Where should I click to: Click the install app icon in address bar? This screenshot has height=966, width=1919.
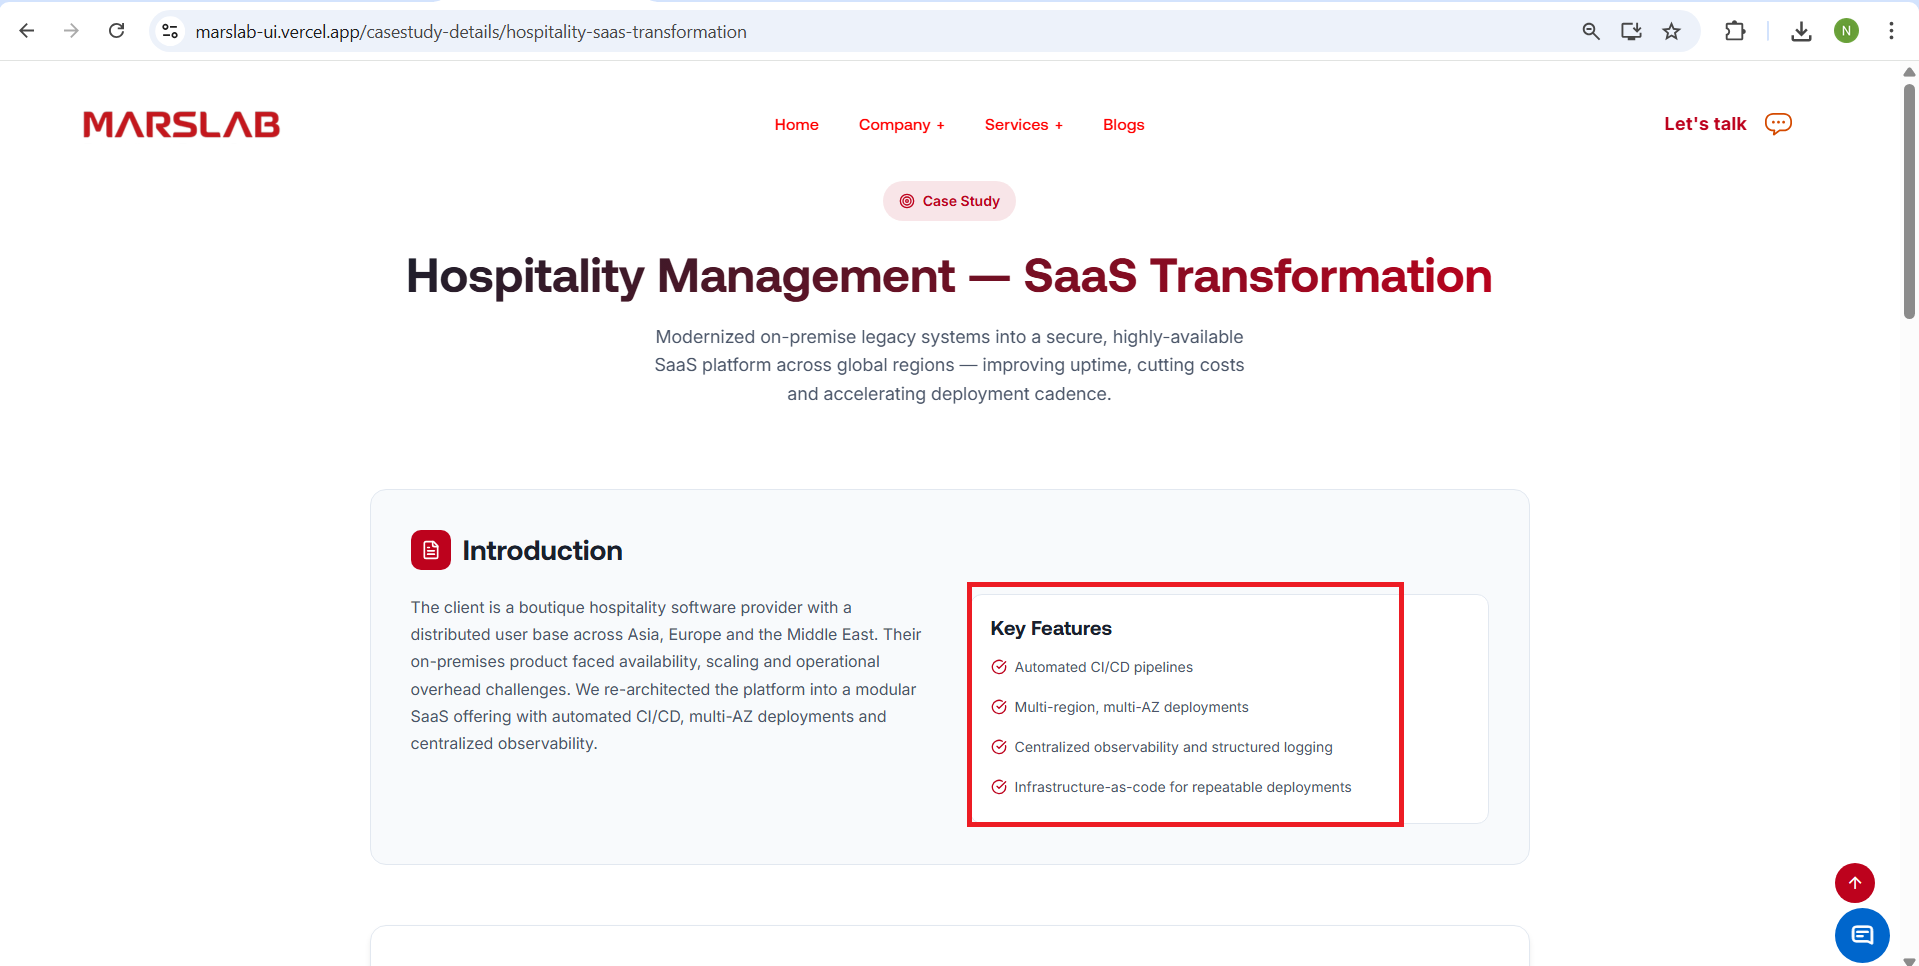coord(1631,31)
